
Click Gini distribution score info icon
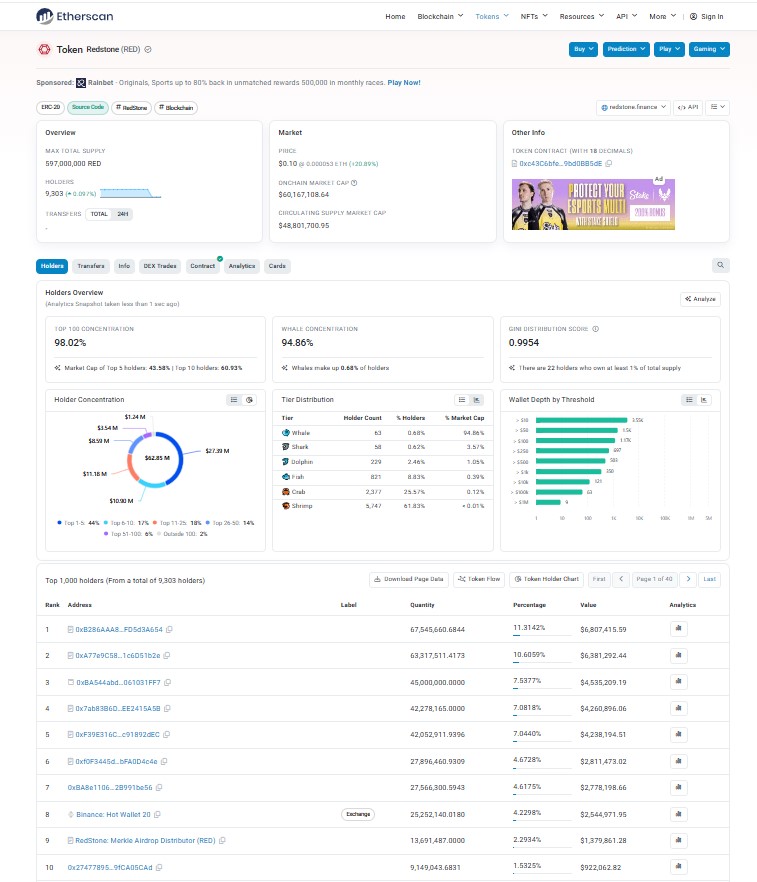click(596, 329)
